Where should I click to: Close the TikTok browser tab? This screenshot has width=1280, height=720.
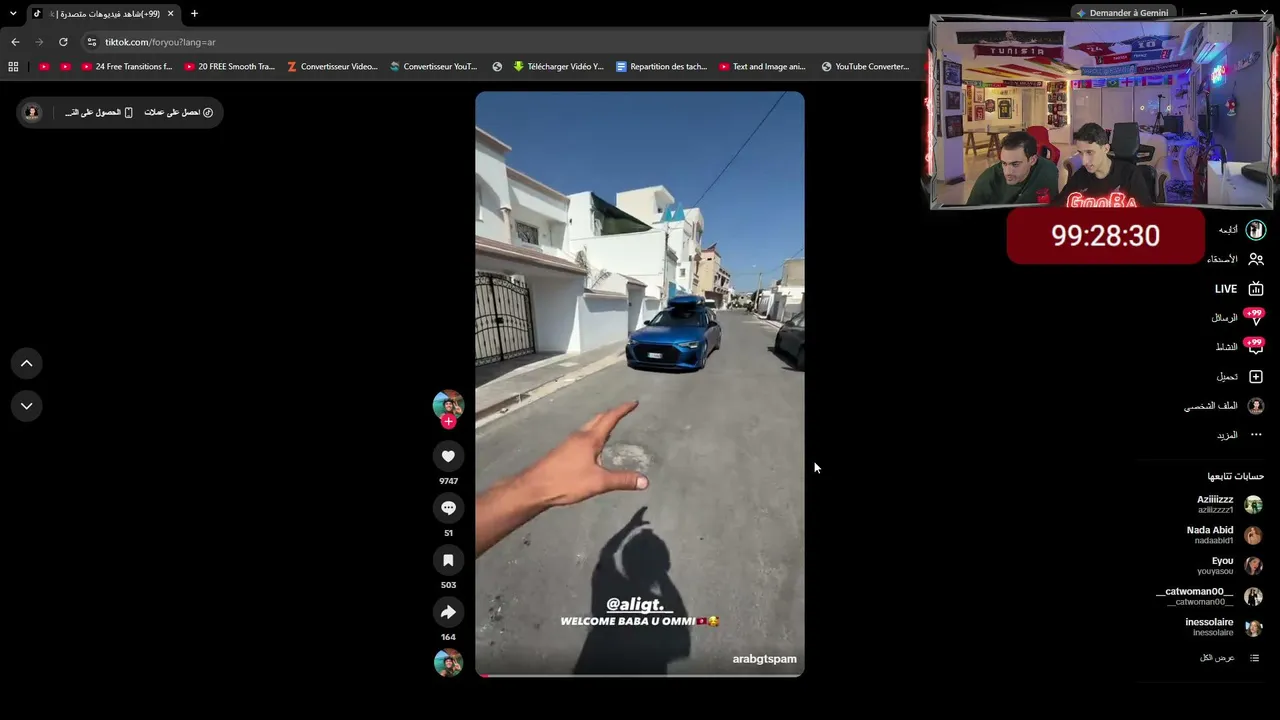170,14
